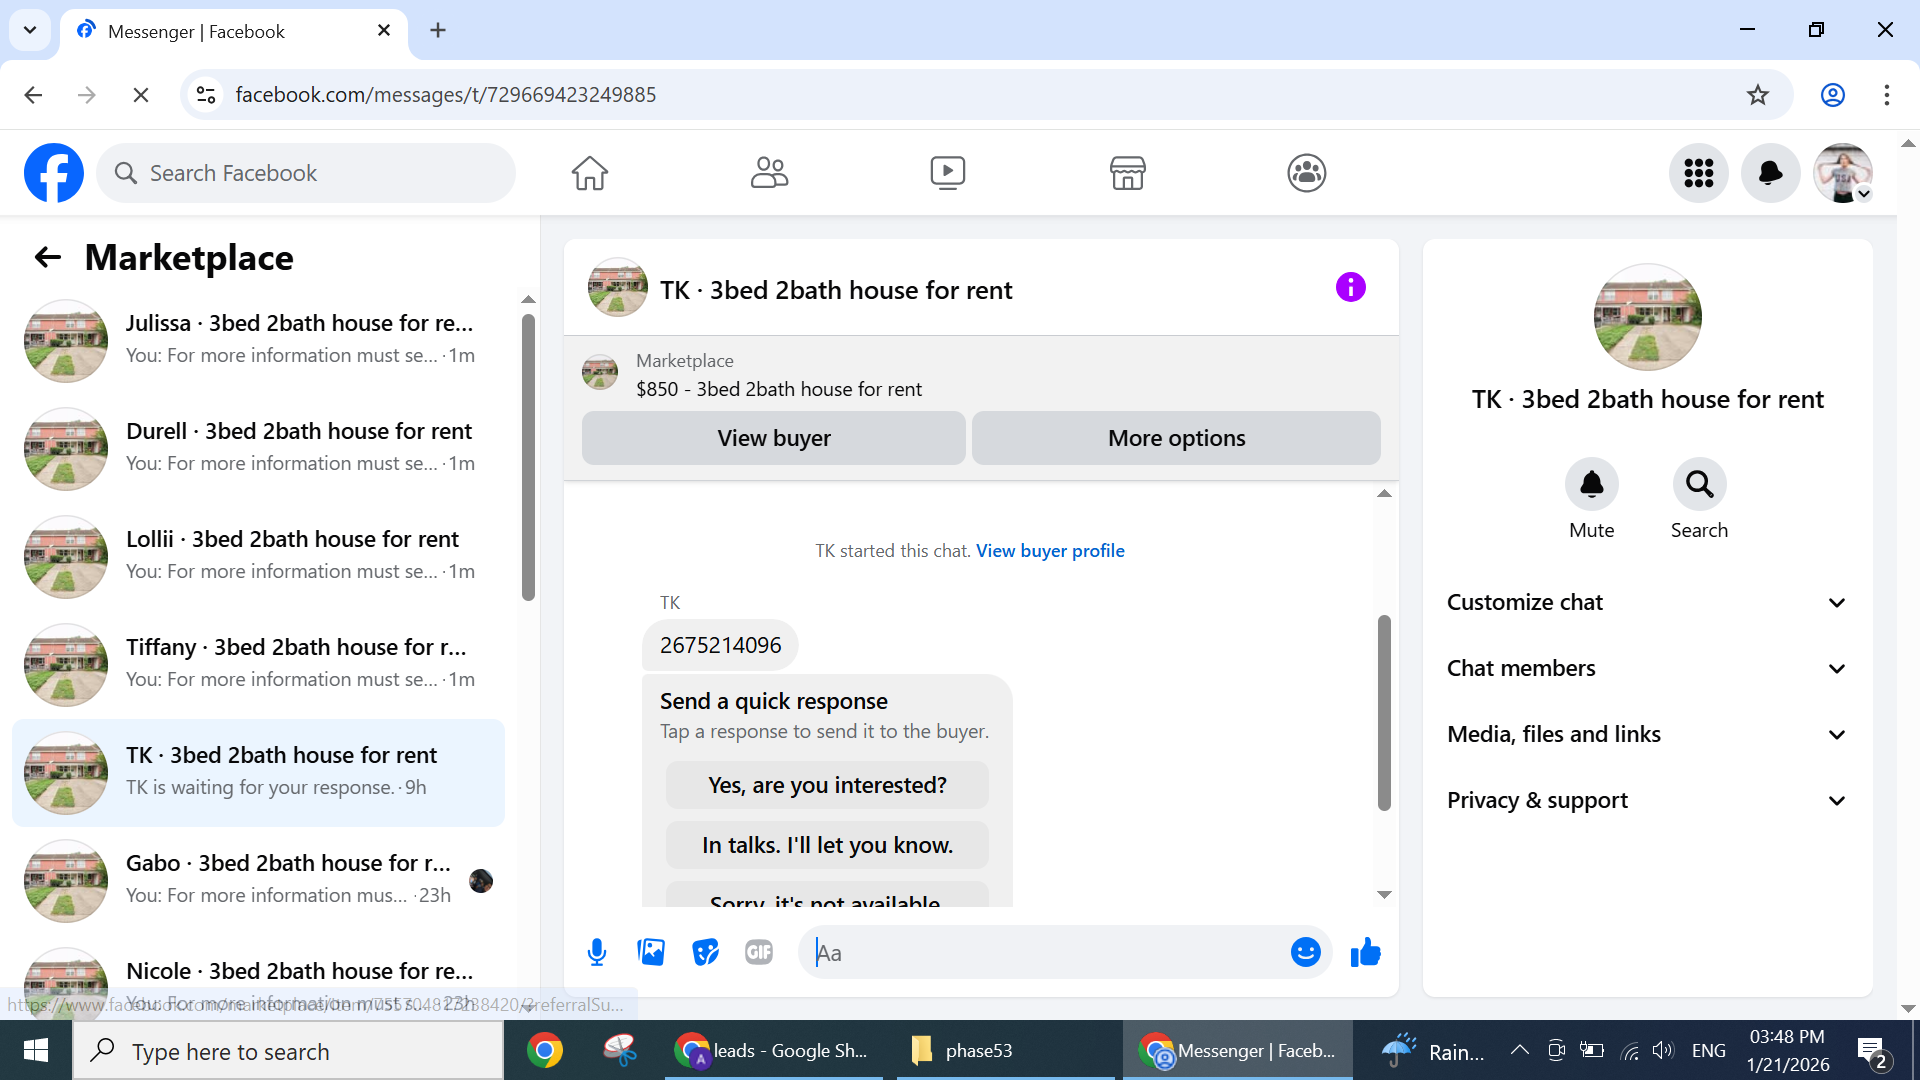
Task: Choose the sticker icon in composer
Action: tap(705, 953)
